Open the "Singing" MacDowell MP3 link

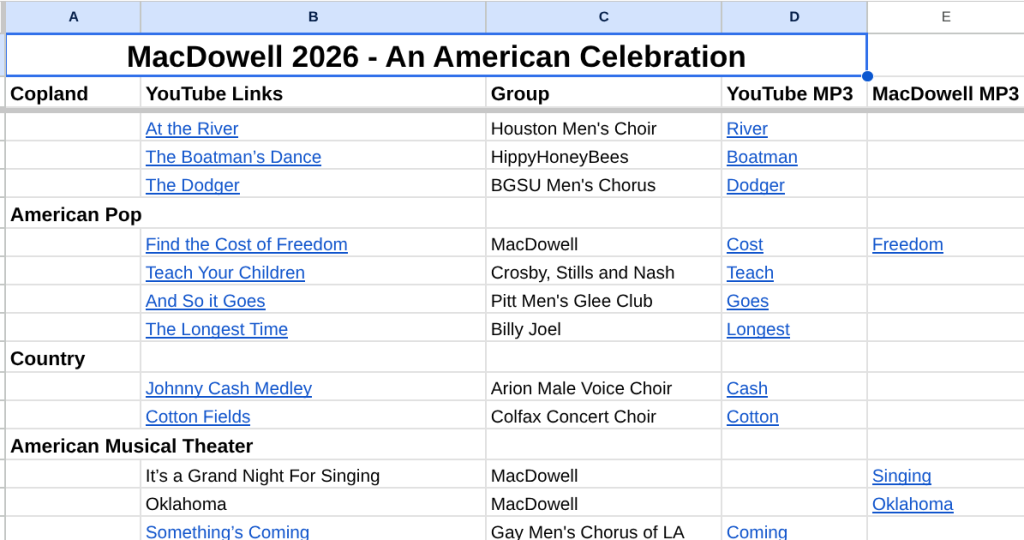click(x=901, y=476)
